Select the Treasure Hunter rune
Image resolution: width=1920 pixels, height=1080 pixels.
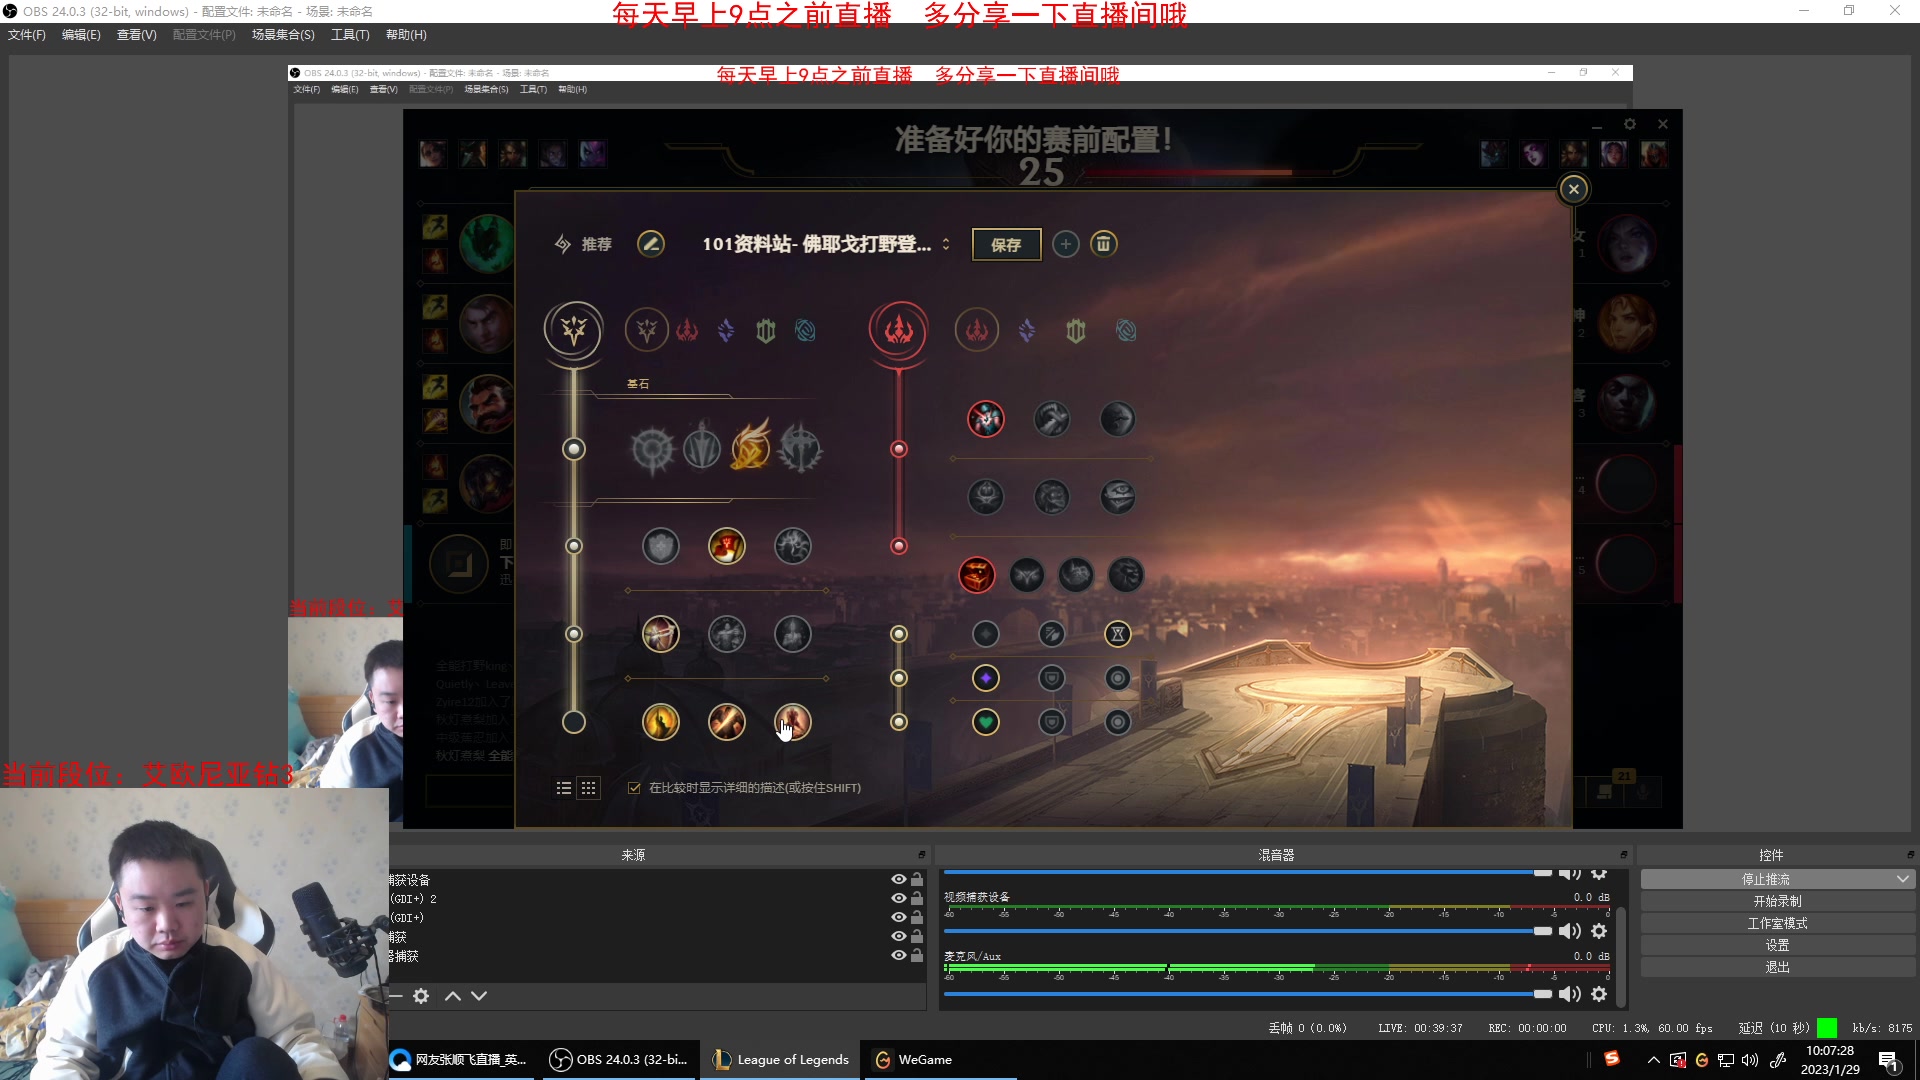(977, 575)
